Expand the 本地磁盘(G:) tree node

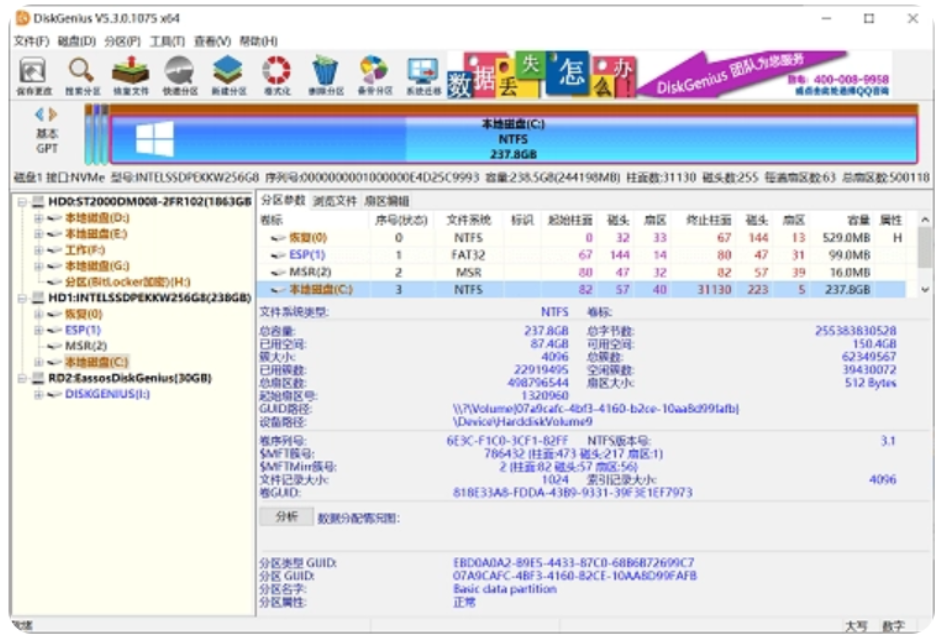click(x=38, y=266)
